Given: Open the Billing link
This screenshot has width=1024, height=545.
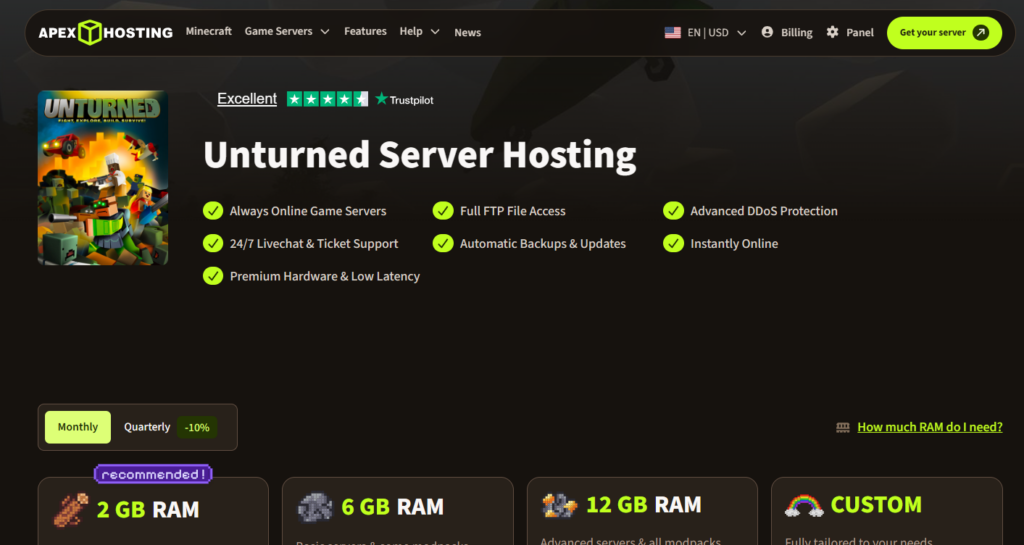Looking at the screenshot, I should click(x=797, y=33).
